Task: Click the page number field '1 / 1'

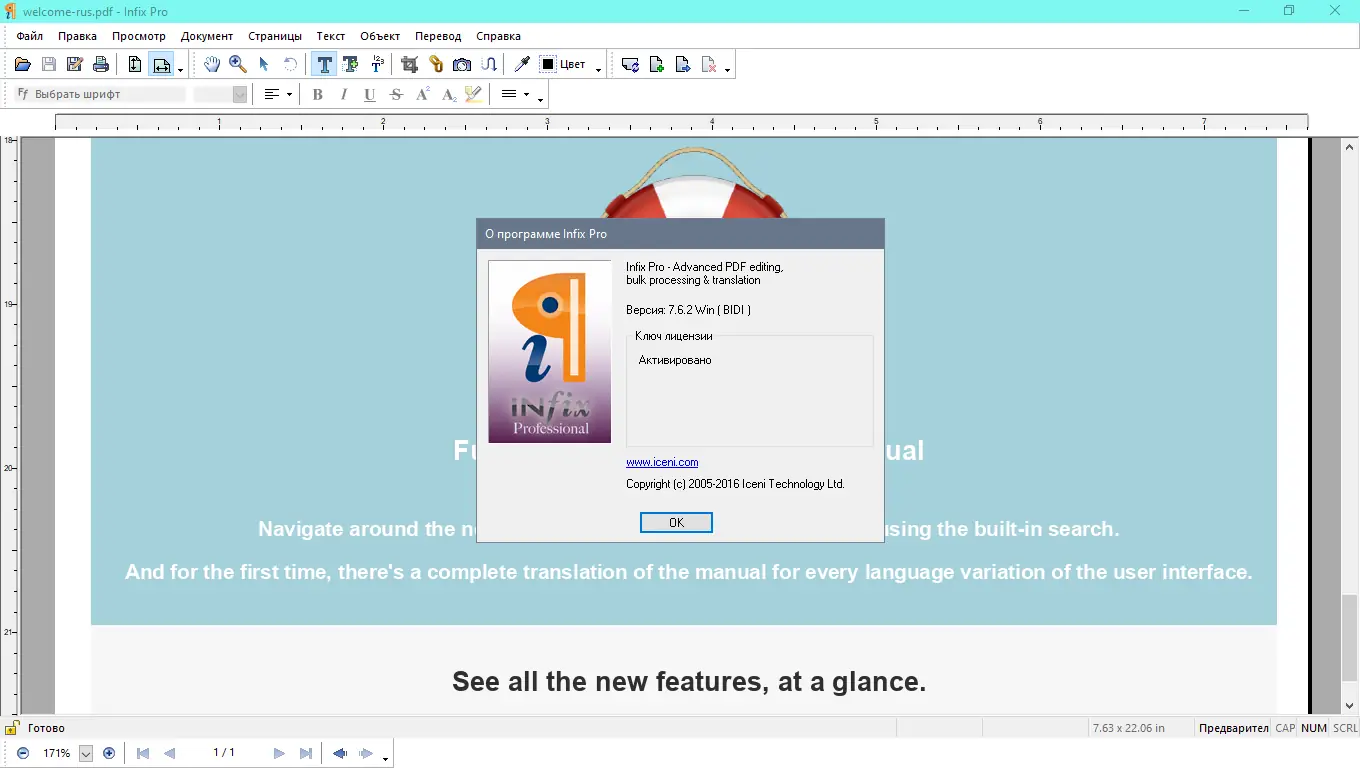Action: point(224,753)
